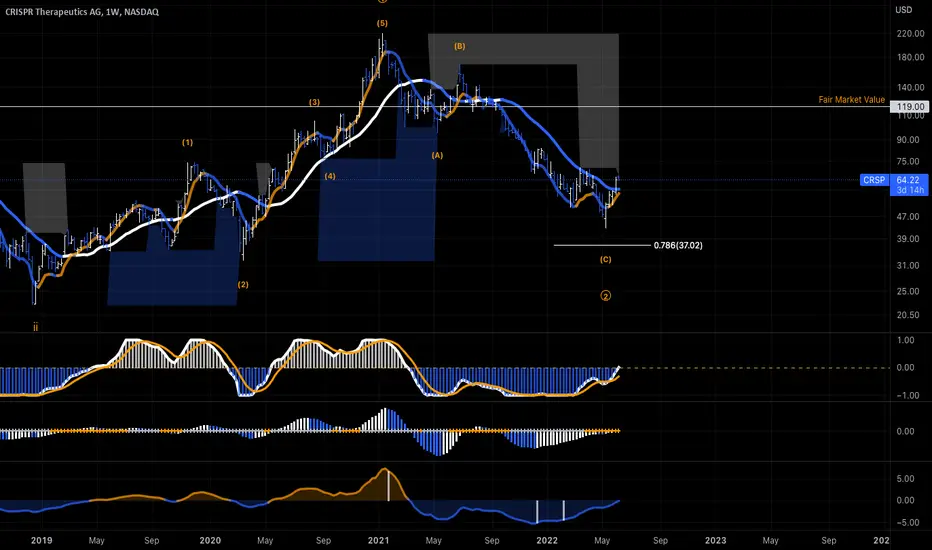Click the Sep label preceding 2023
The image size is (932, 550).
(660, 540)
